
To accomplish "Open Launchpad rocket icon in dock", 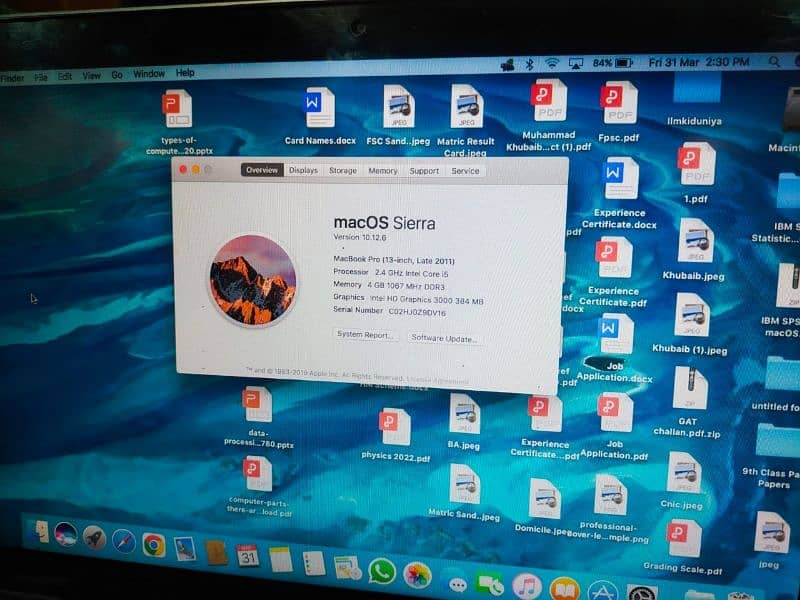I will (x=95, y=537).
